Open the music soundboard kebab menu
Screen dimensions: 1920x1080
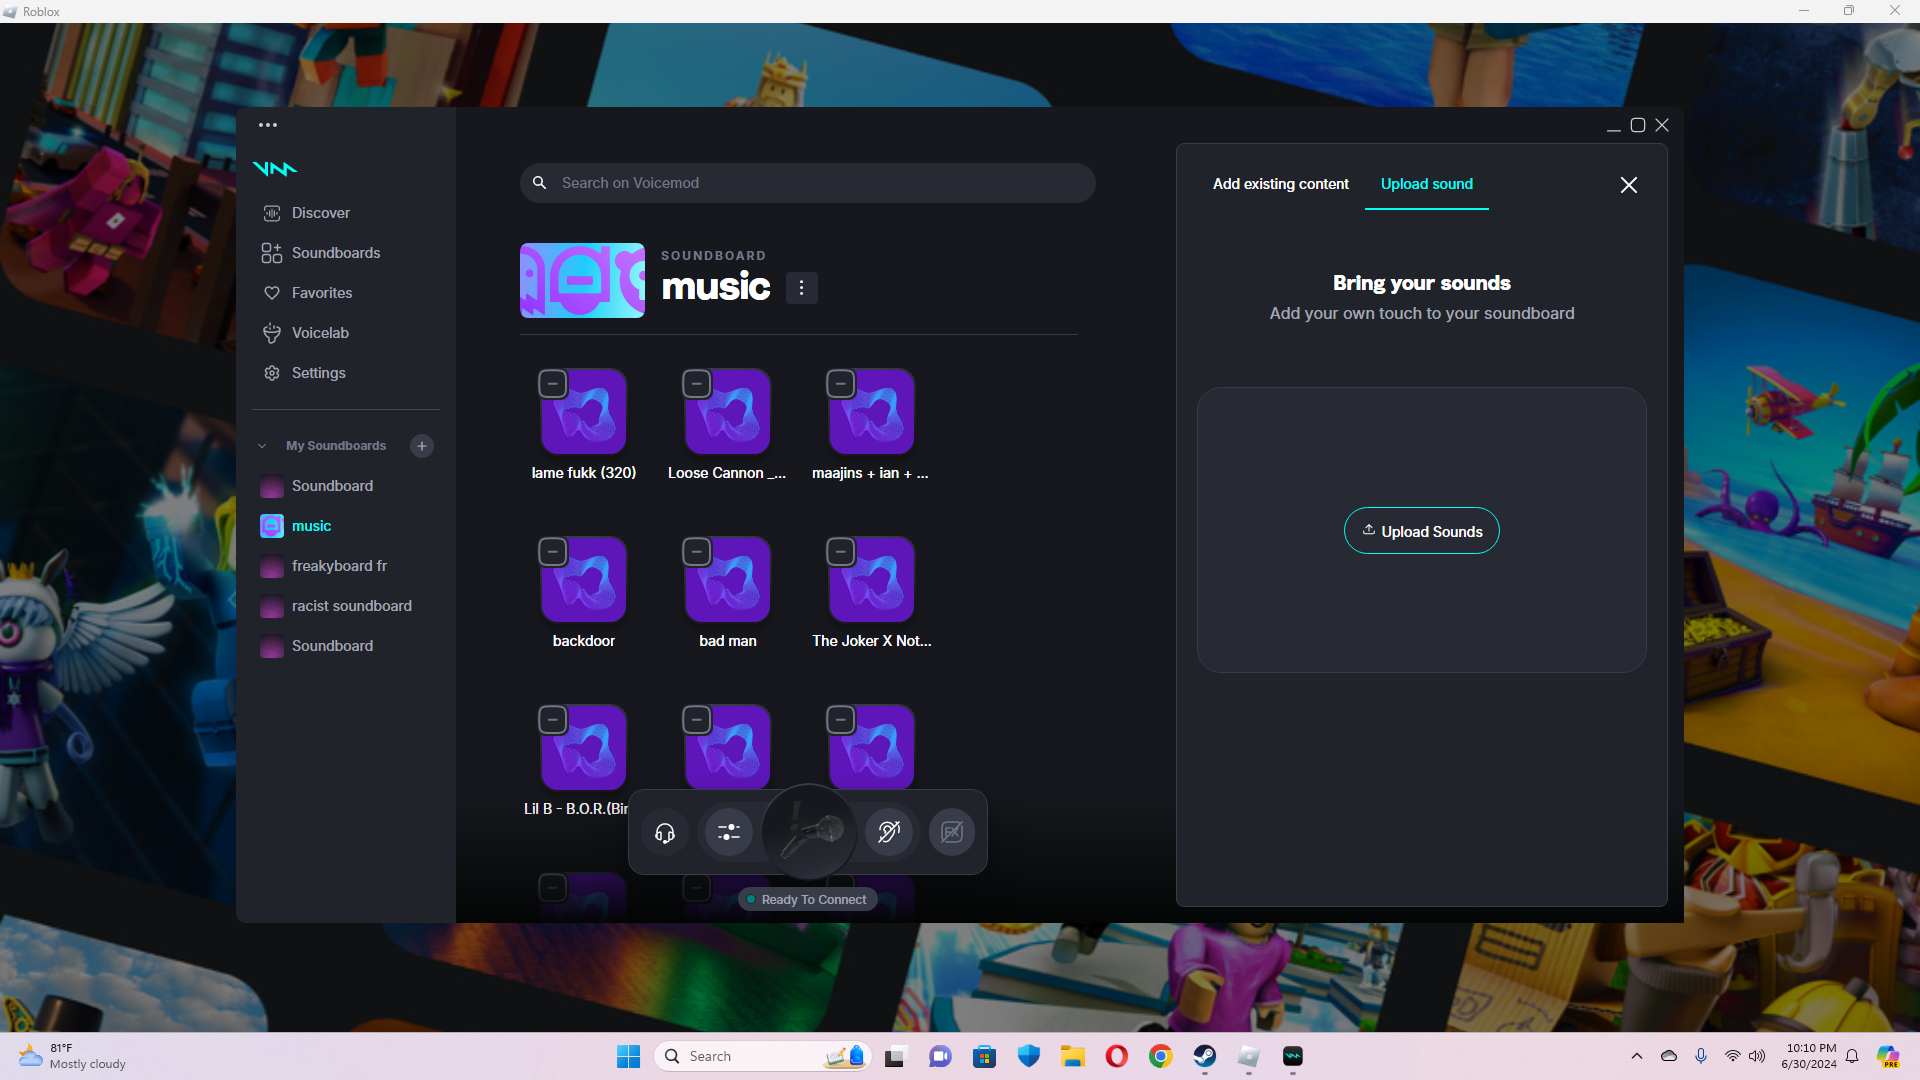pyautogui.click(x=801, y=288)
